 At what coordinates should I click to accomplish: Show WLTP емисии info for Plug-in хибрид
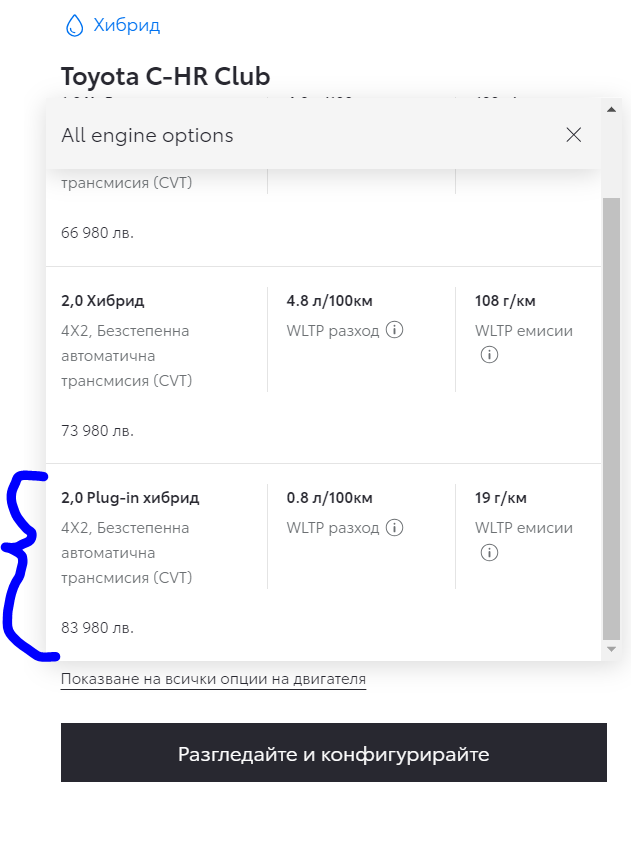[x=489, y=552]
